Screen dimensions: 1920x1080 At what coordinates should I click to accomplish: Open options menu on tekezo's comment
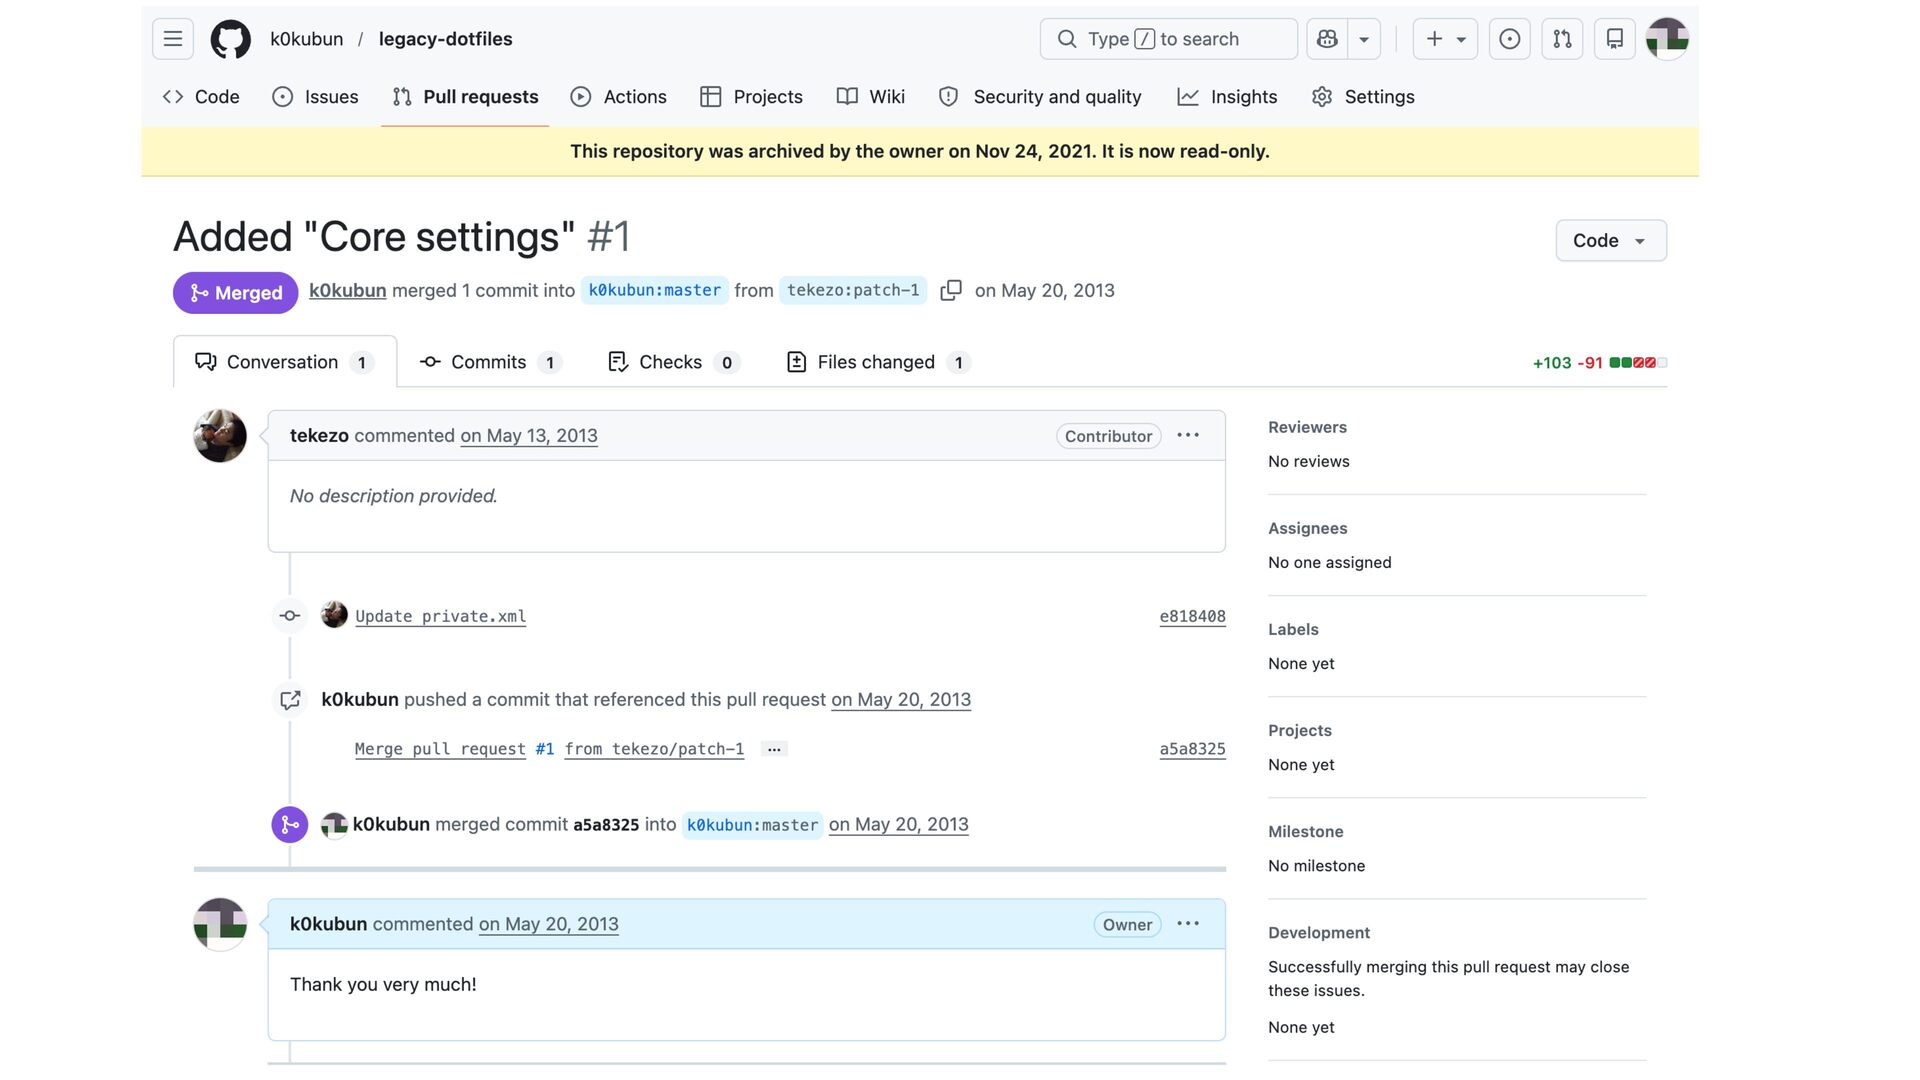[1188, 436]
